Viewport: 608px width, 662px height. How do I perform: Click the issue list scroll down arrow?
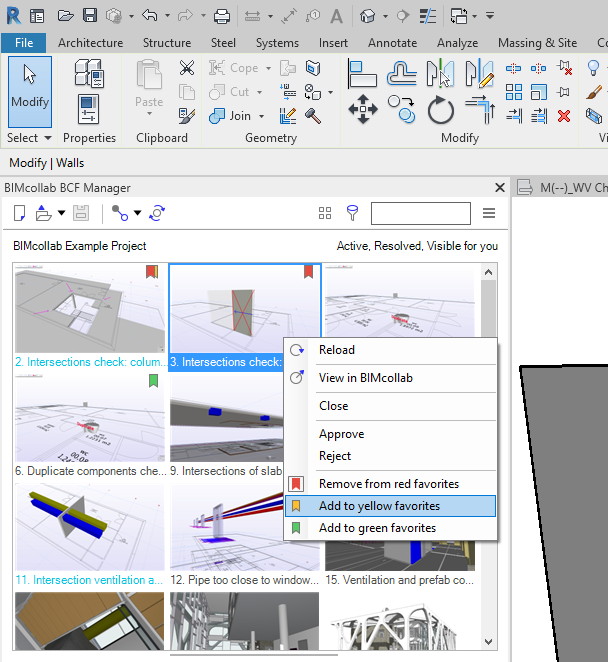[x=489, y=642]
